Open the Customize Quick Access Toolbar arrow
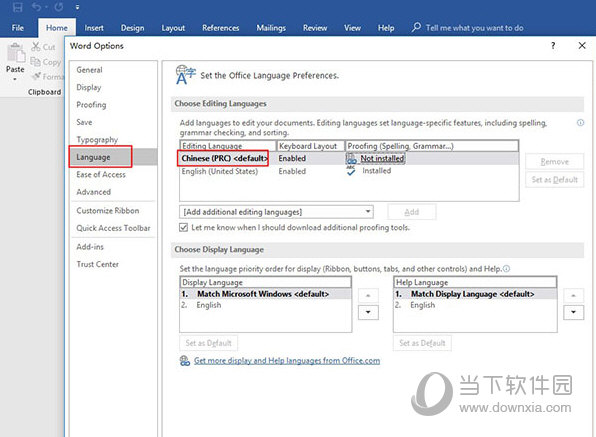This screenshot has width=596, height=437. pos(77,7)
